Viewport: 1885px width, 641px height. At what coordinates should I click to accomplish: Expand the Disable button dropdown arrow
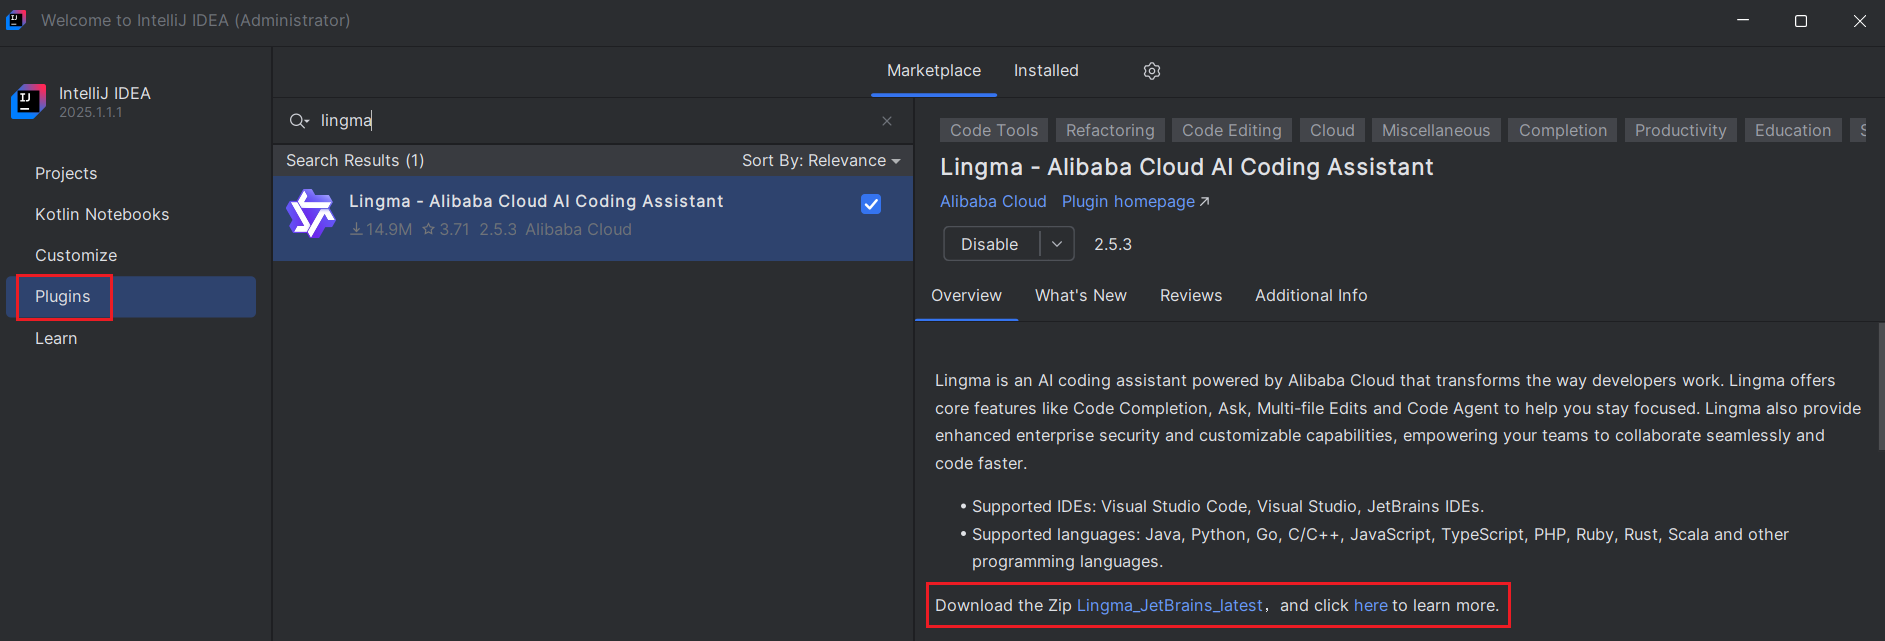pos(1057,244)
